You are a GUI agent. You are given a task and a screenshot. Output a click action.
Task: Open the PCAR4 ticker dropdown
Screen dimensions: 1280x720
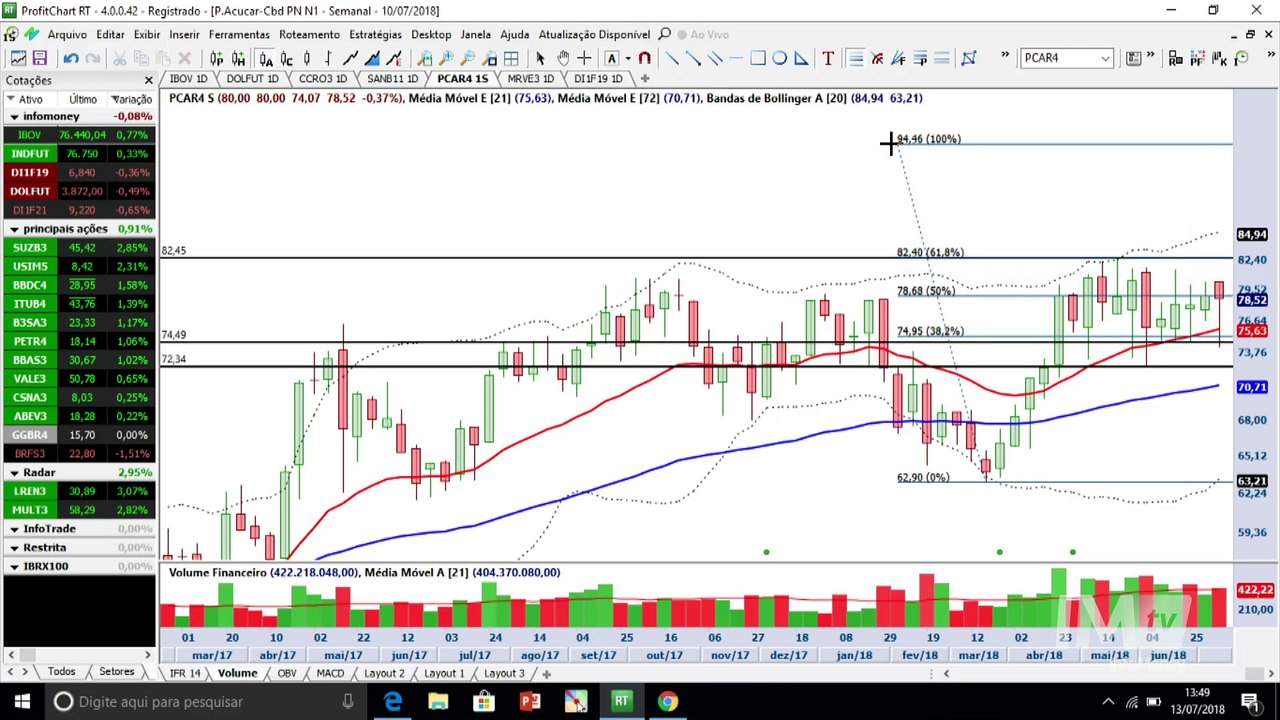pos(1105,58)
